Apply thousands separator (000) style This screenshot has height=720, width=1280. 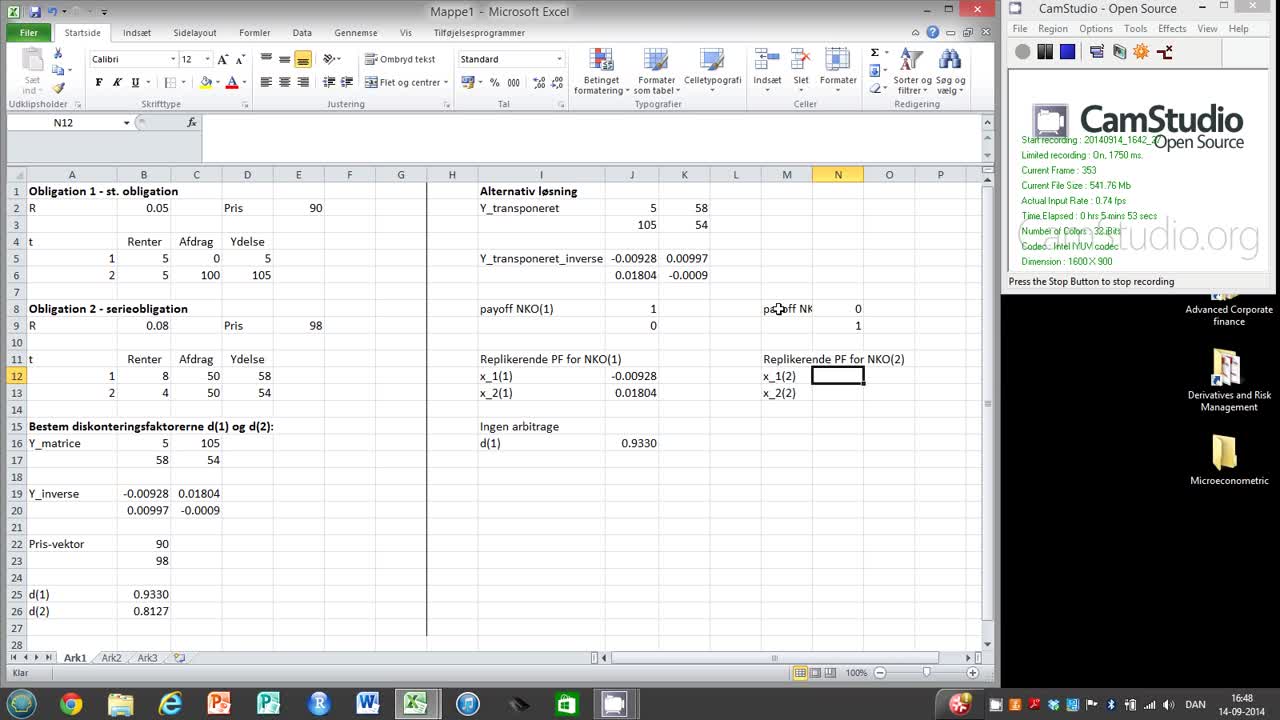[513, 82]
